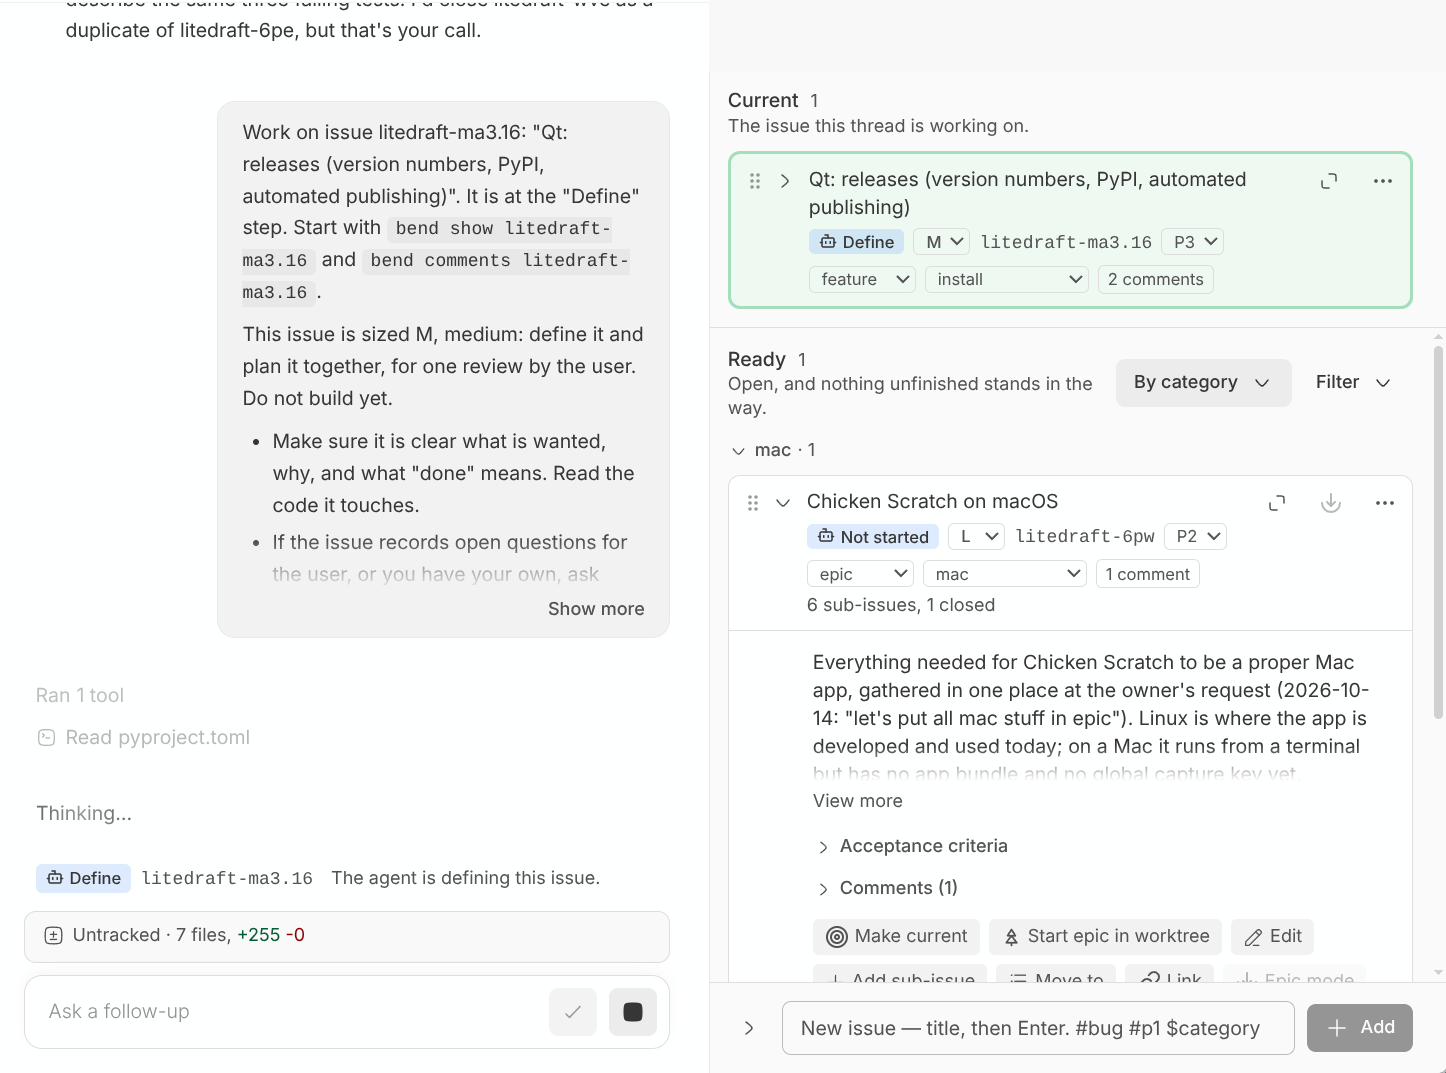Click the New issue title input field
The width and height of the screenshot is (1446, 1073).
1038,1028
